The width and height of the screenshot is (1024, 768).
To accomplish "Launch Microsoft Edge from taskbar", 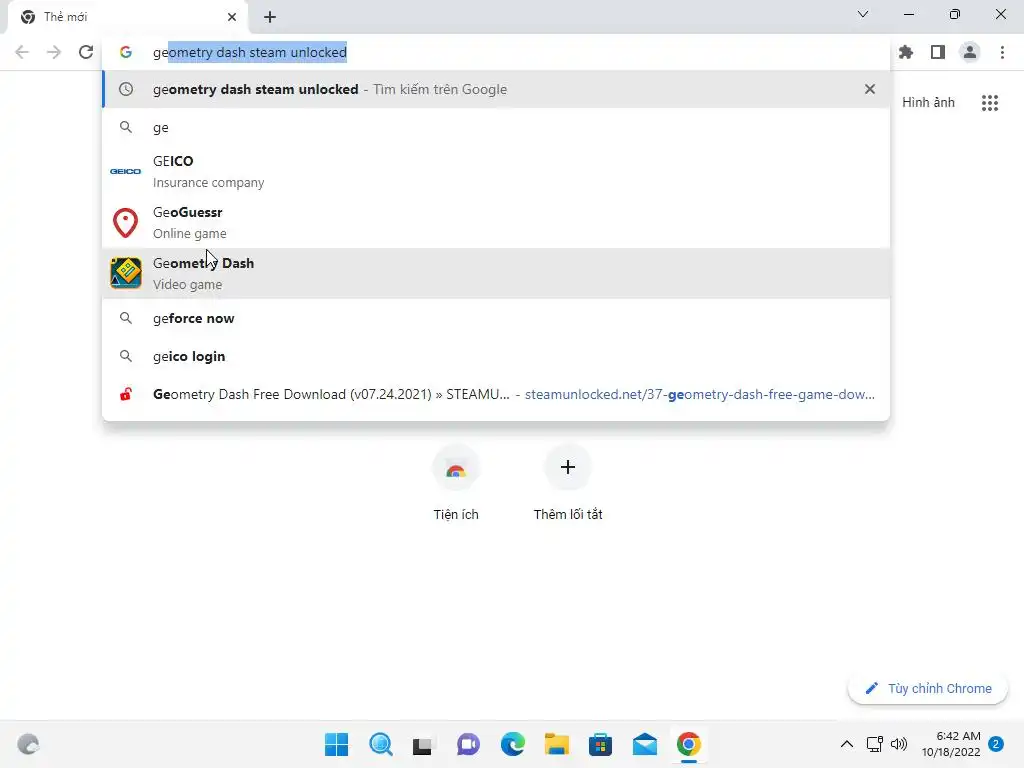I will (513, 744).
